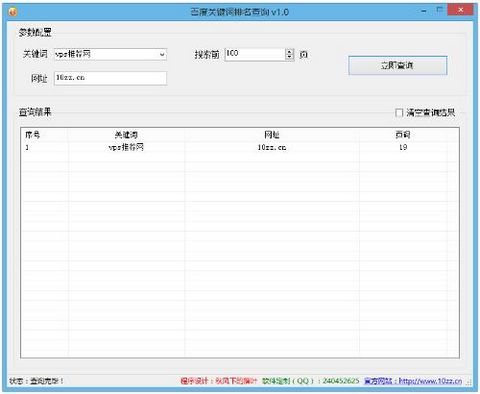Click the 10zz.cn cell in result row
This screenshot has width=480, height=394.
point(272,147)
